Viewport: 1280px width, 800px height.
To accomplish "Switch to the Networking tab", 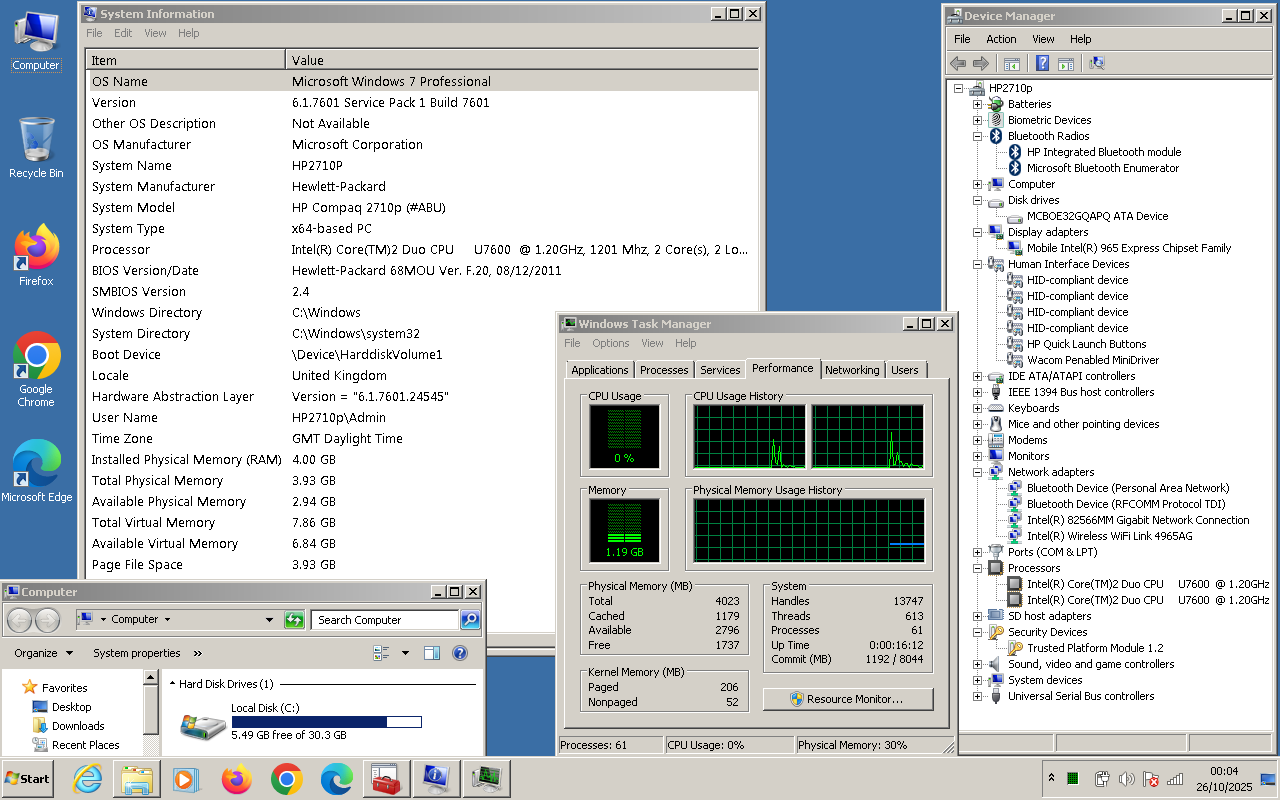I will point(852,370).
